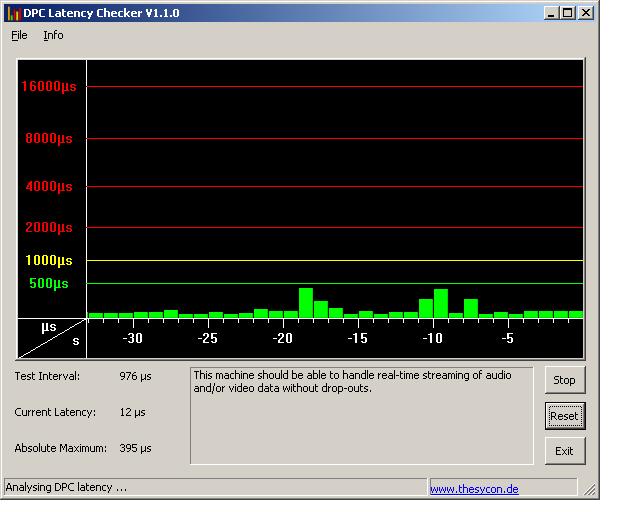Click the -20 time axis label

point(282,338)
